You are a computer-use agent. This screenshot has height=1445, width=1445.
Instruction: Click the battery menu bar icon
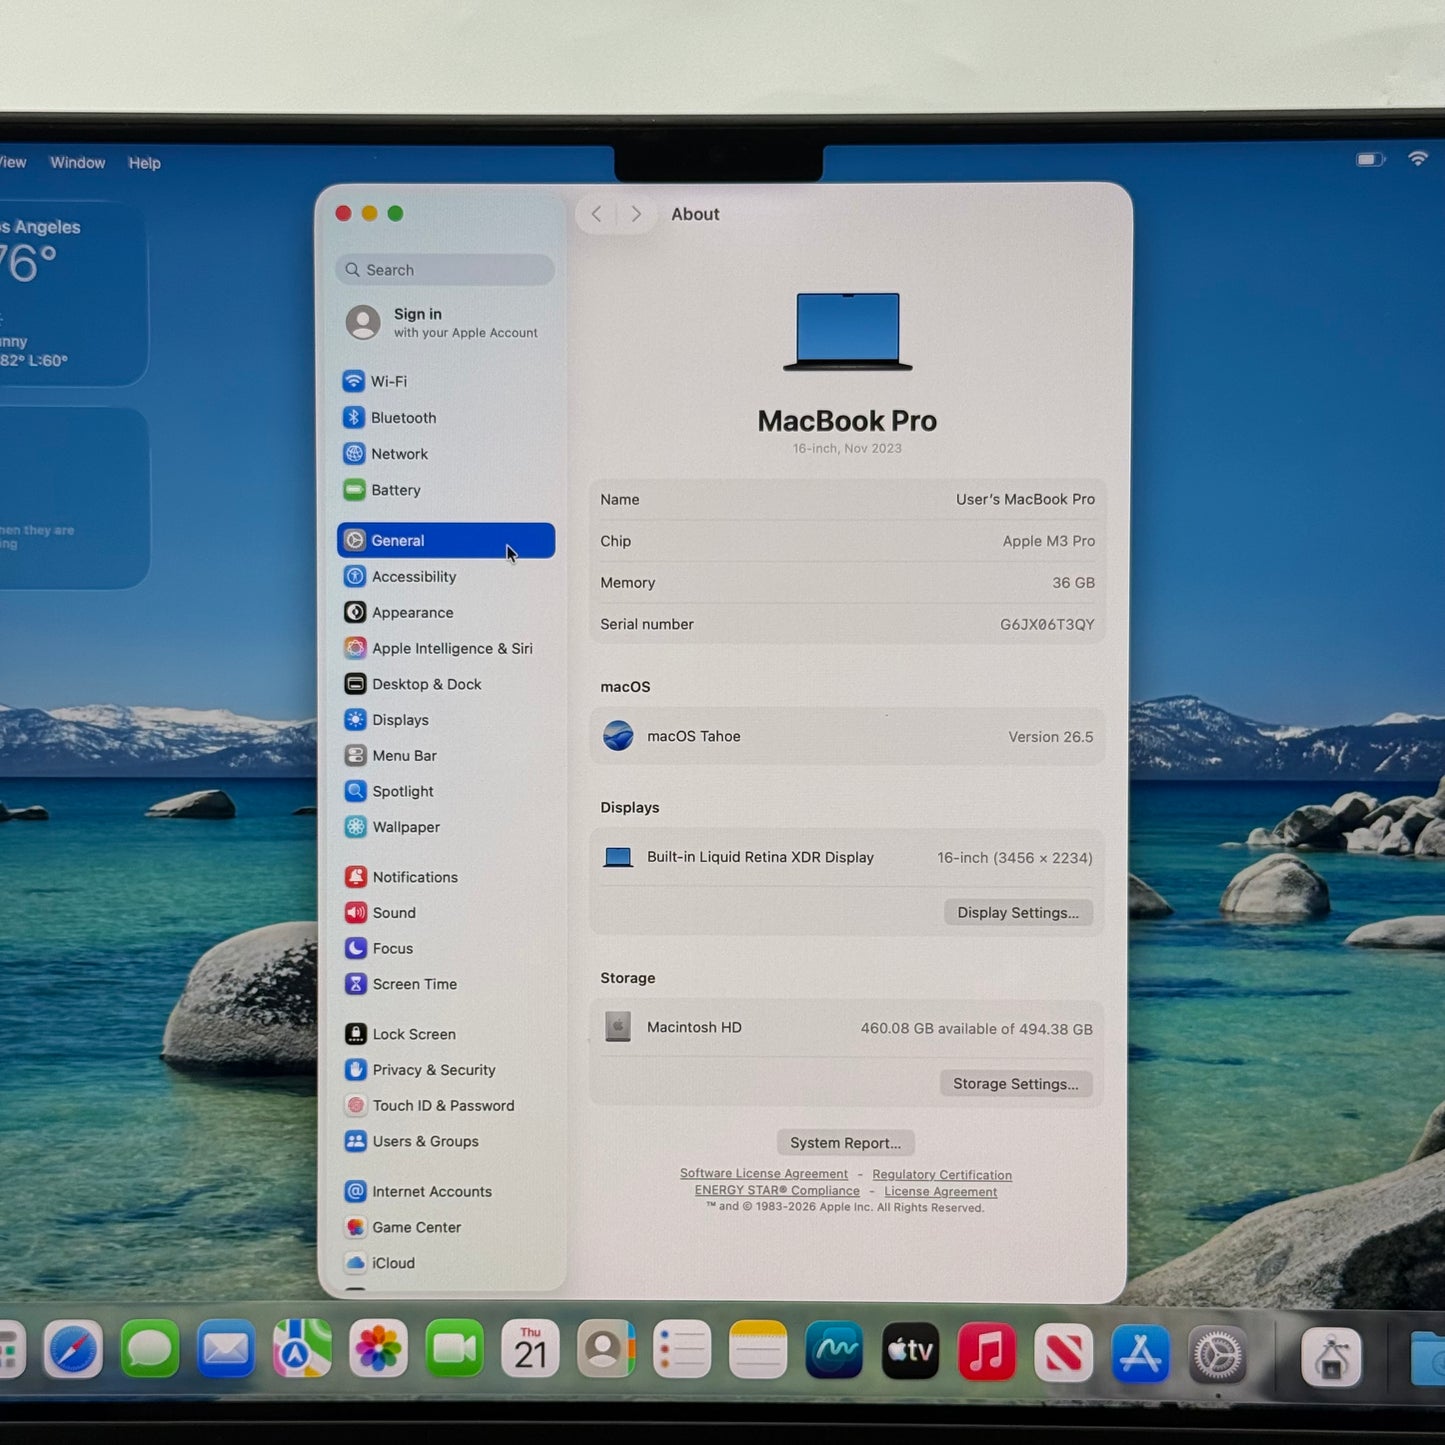1370,159
